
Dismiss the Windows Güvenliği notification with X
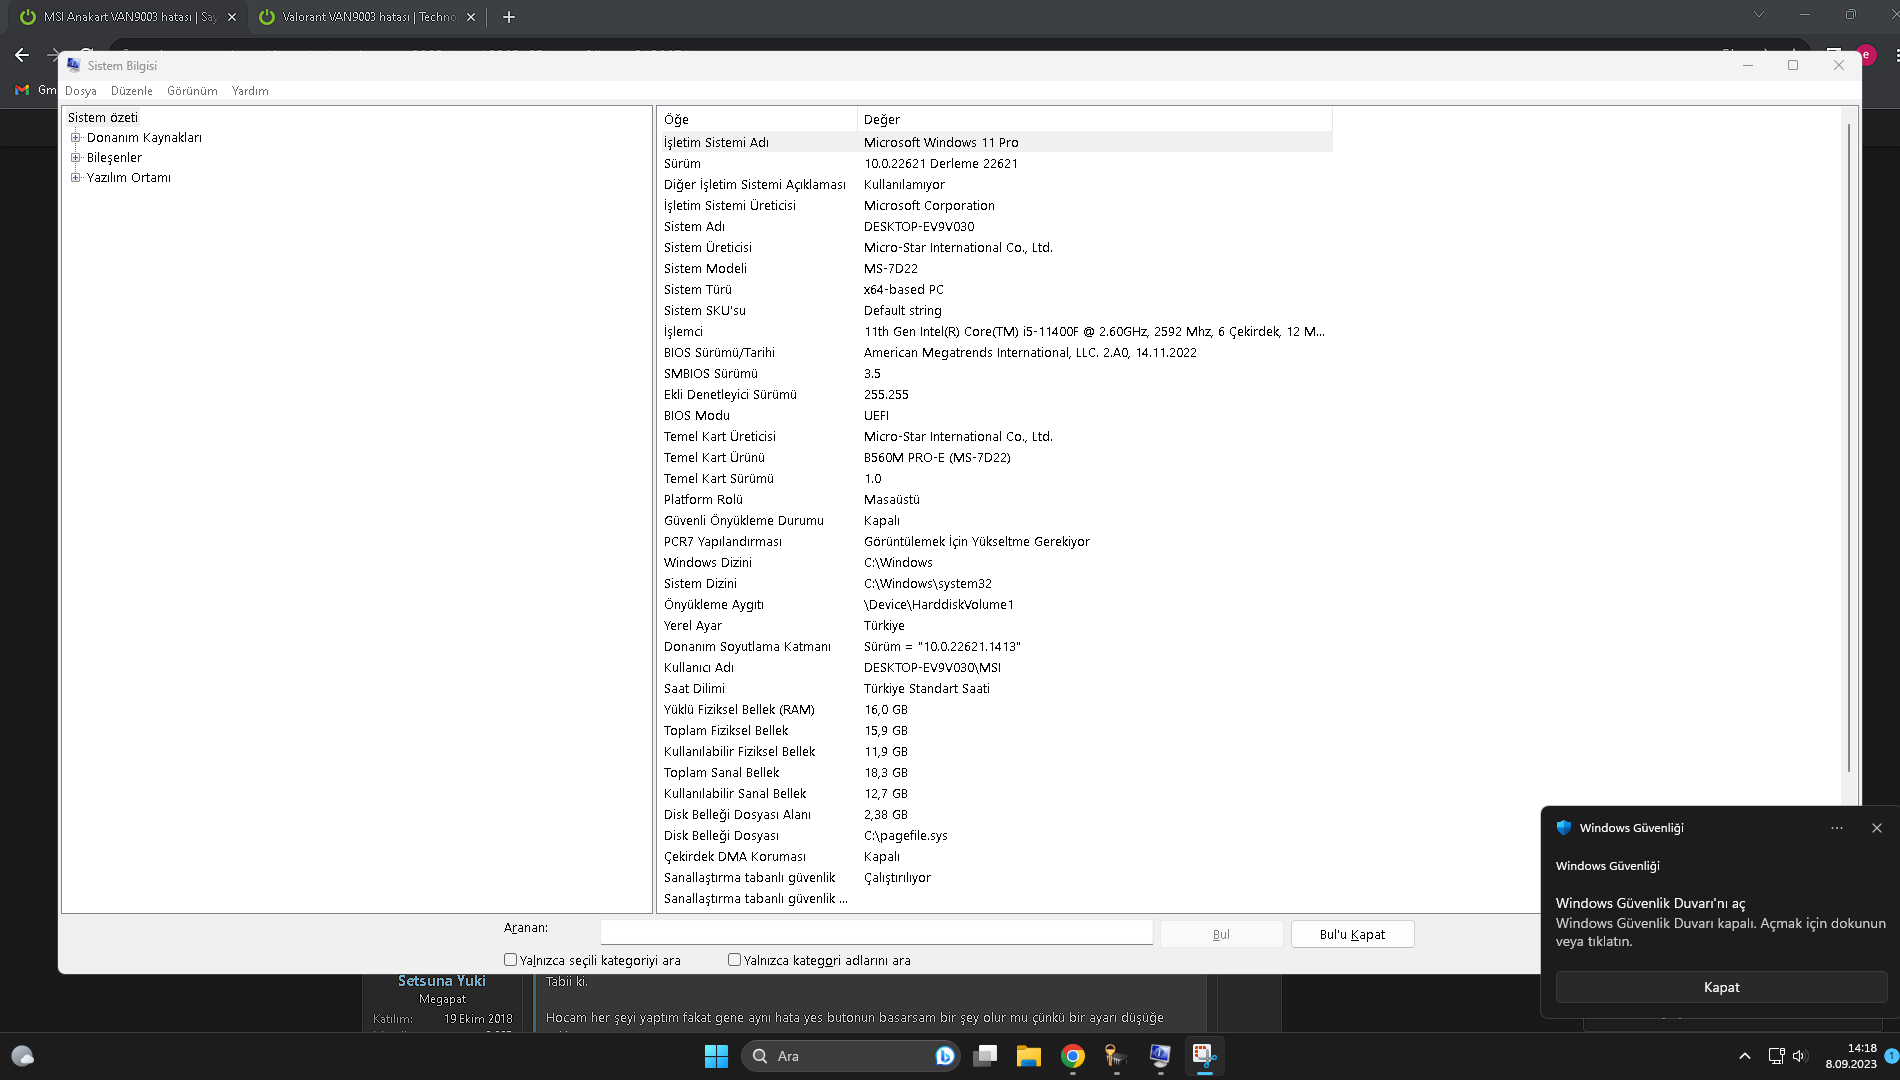(x=1877, y=828)
